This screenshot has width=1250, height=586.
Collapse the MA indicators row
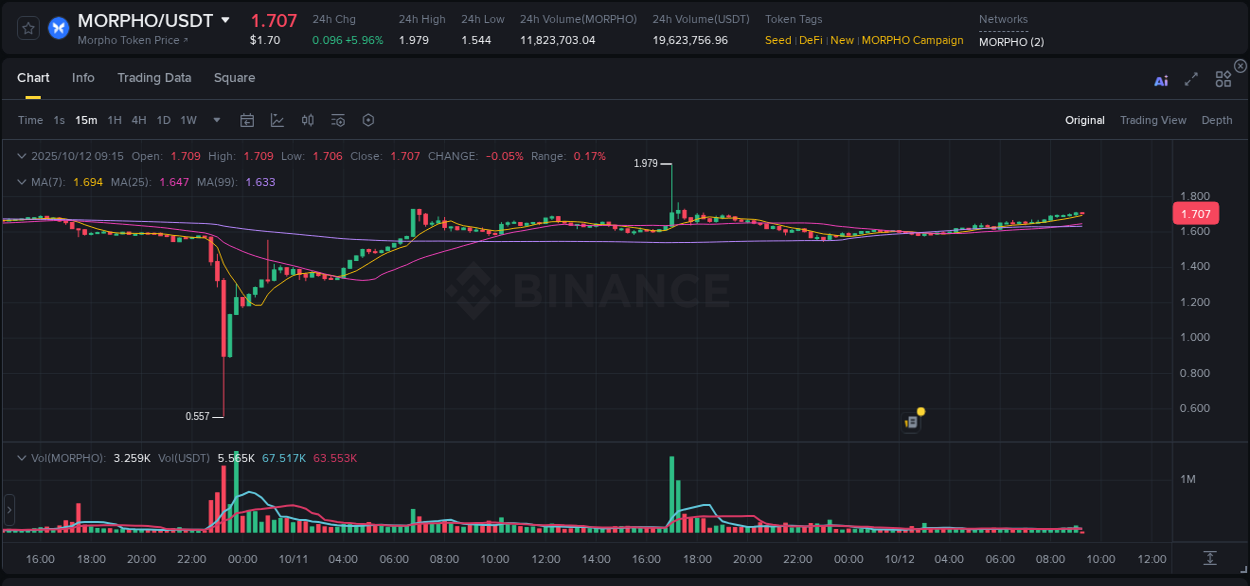point(21,182)
